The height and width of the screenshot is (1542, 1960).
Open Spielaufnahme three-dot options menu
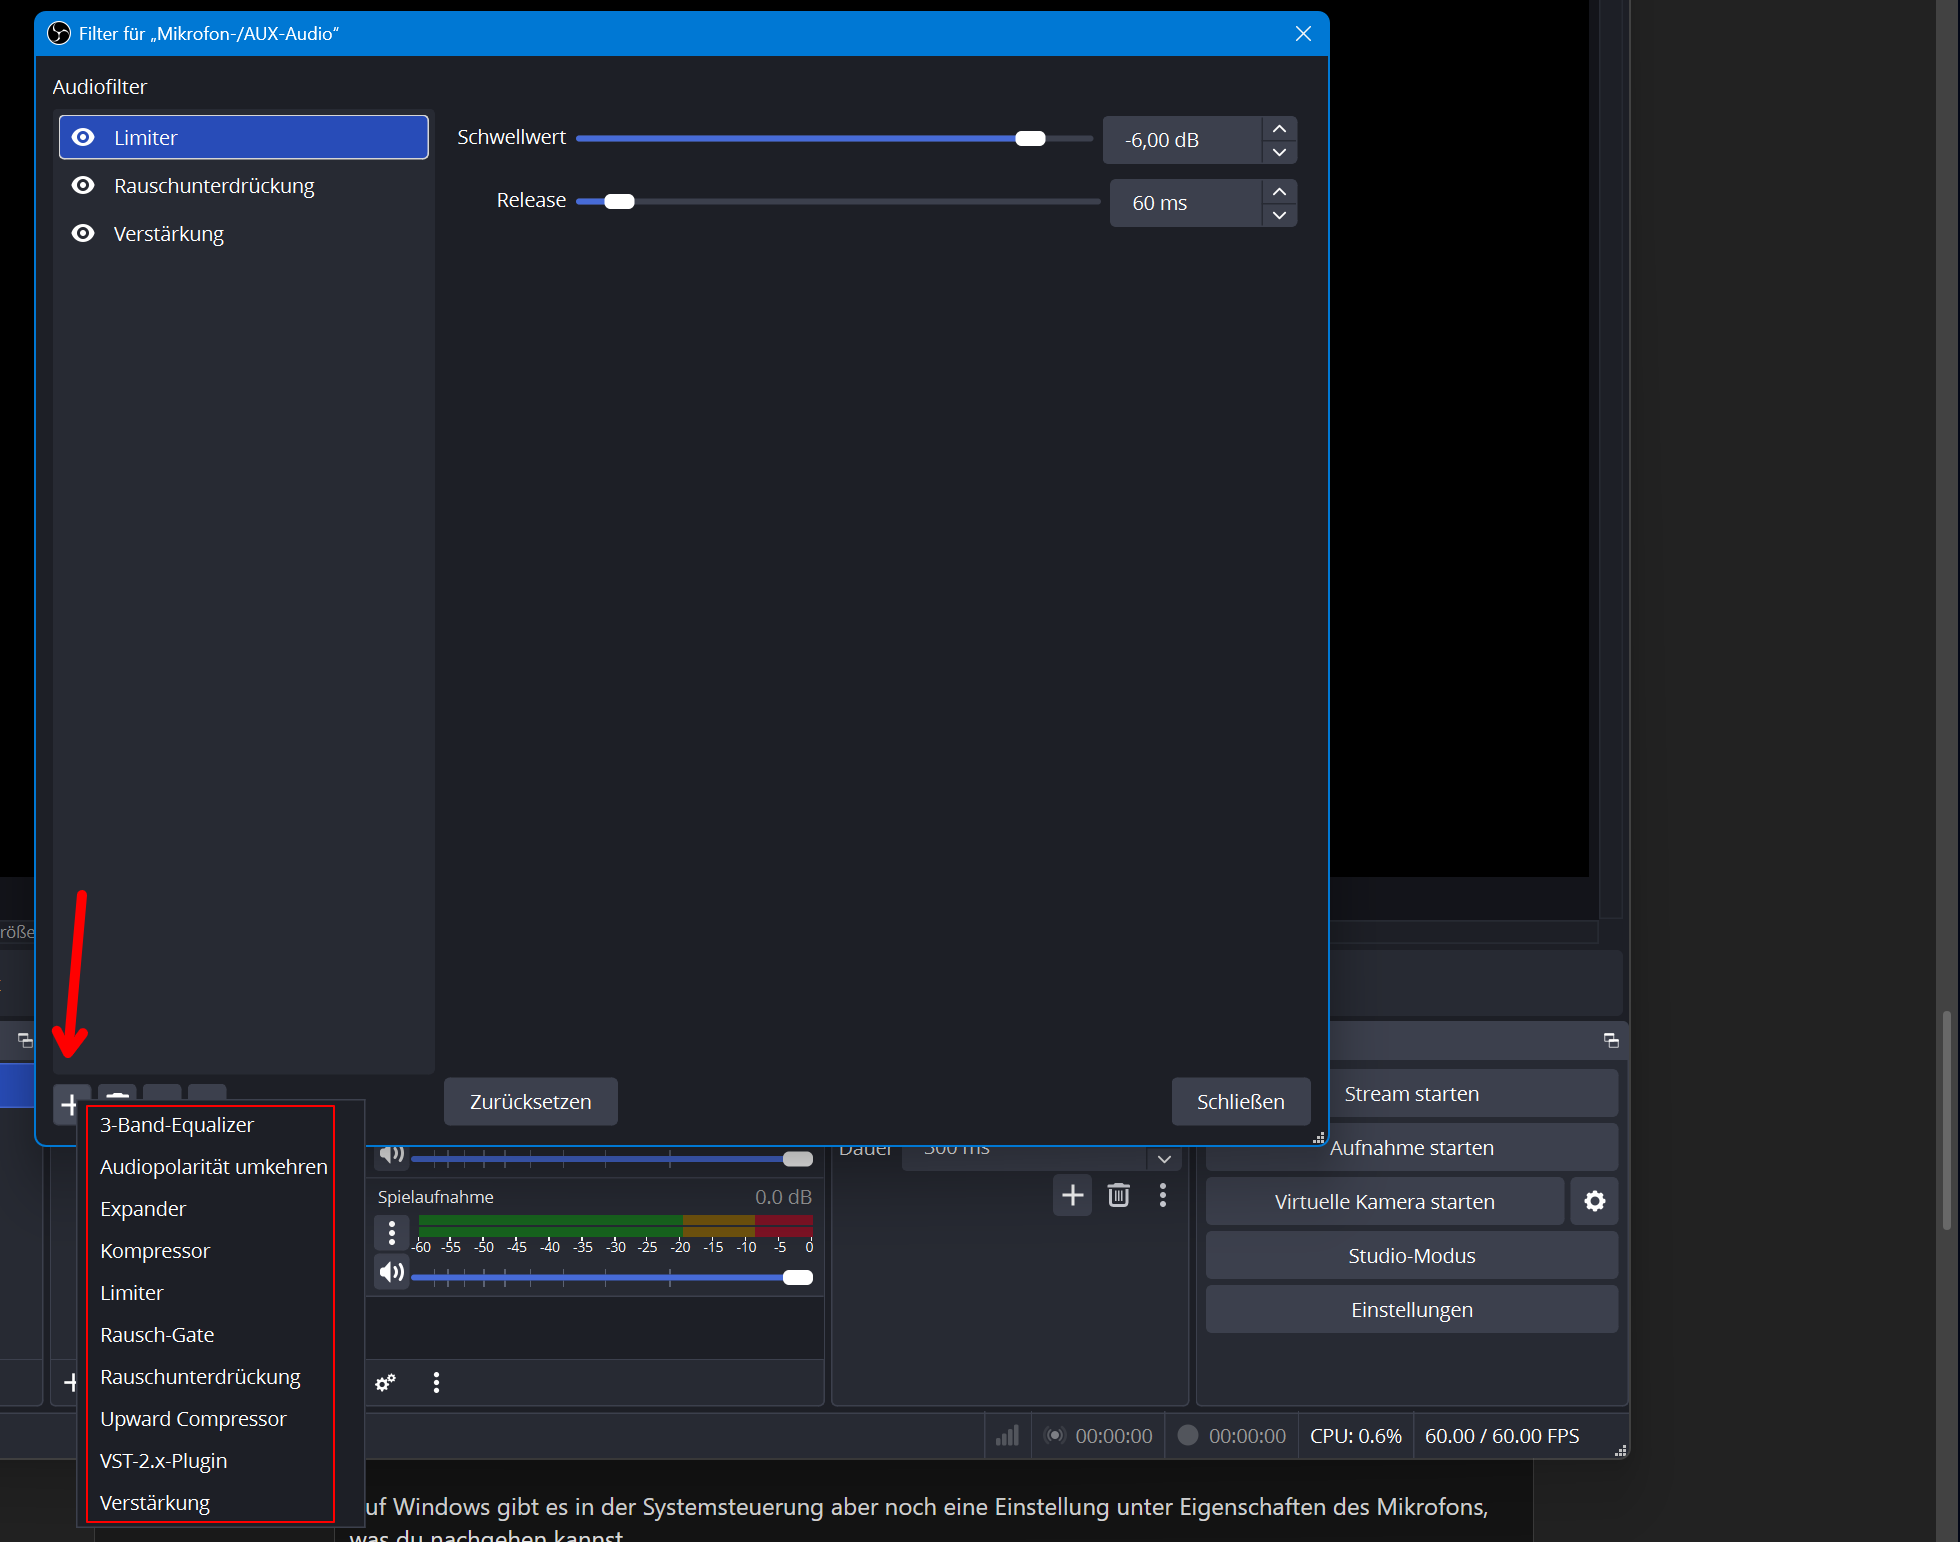coord(392,1232)
